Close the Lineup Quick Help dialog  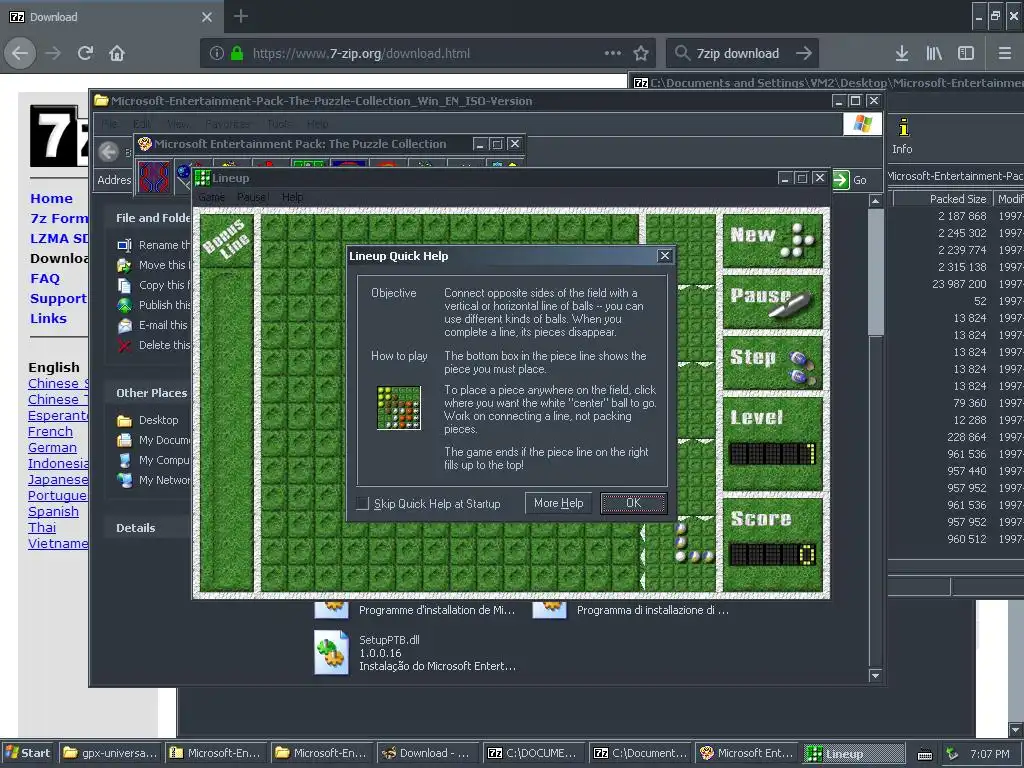[664, 256]
